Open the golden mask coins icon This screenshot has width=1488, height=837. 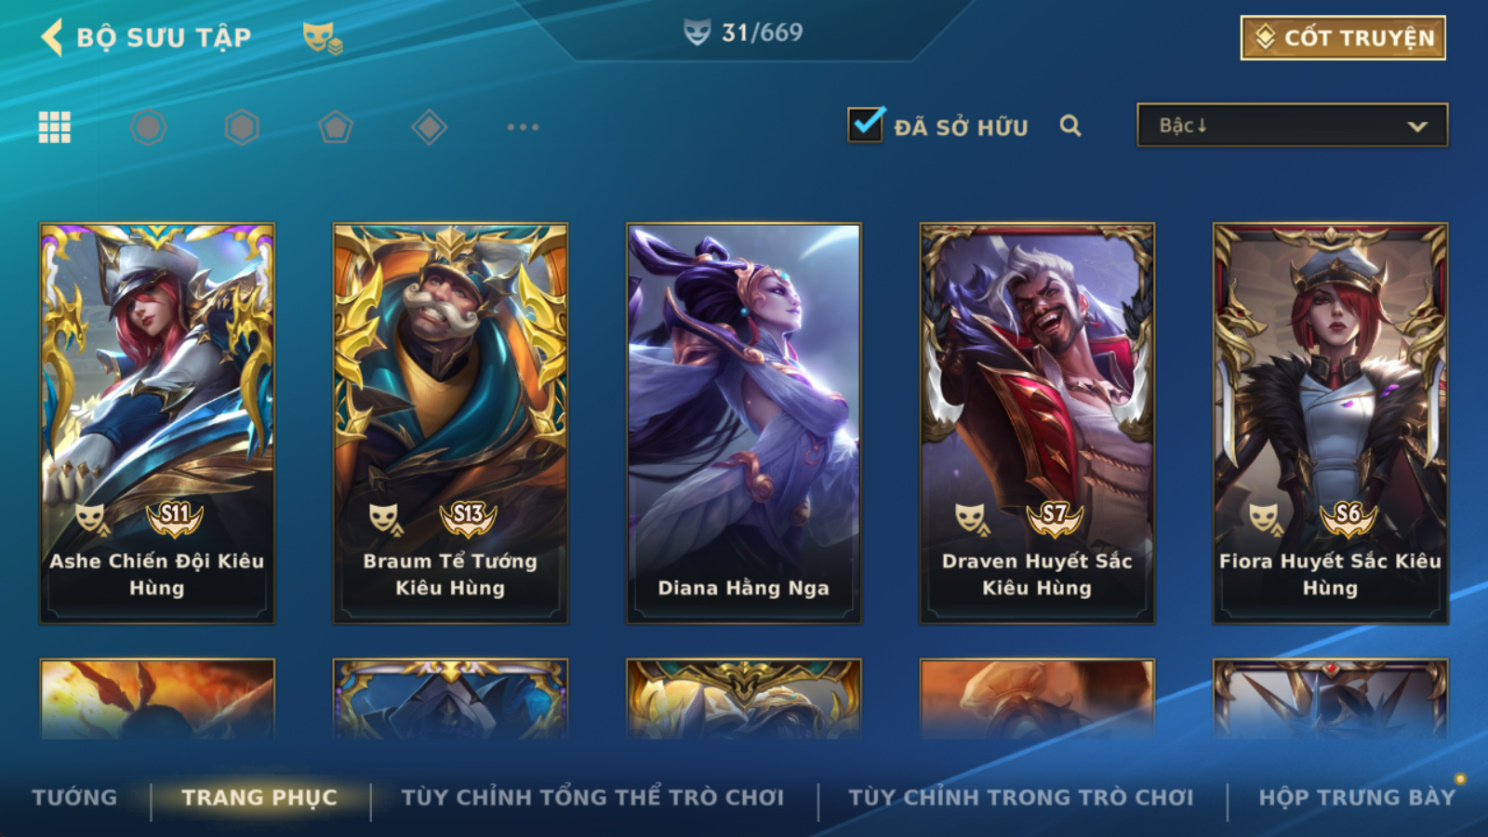pos(322,38)
